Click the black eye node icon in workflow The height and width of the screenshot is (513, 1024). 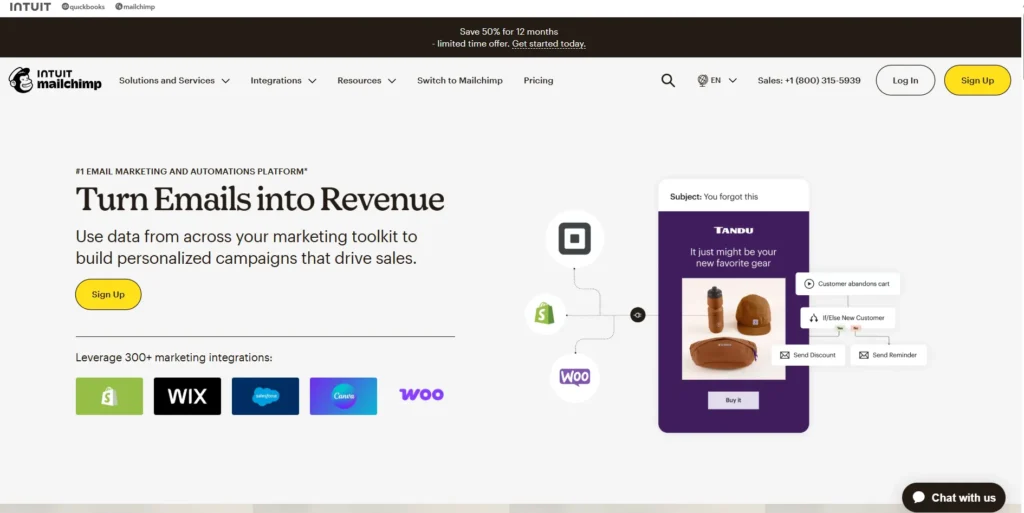(637, 315)
